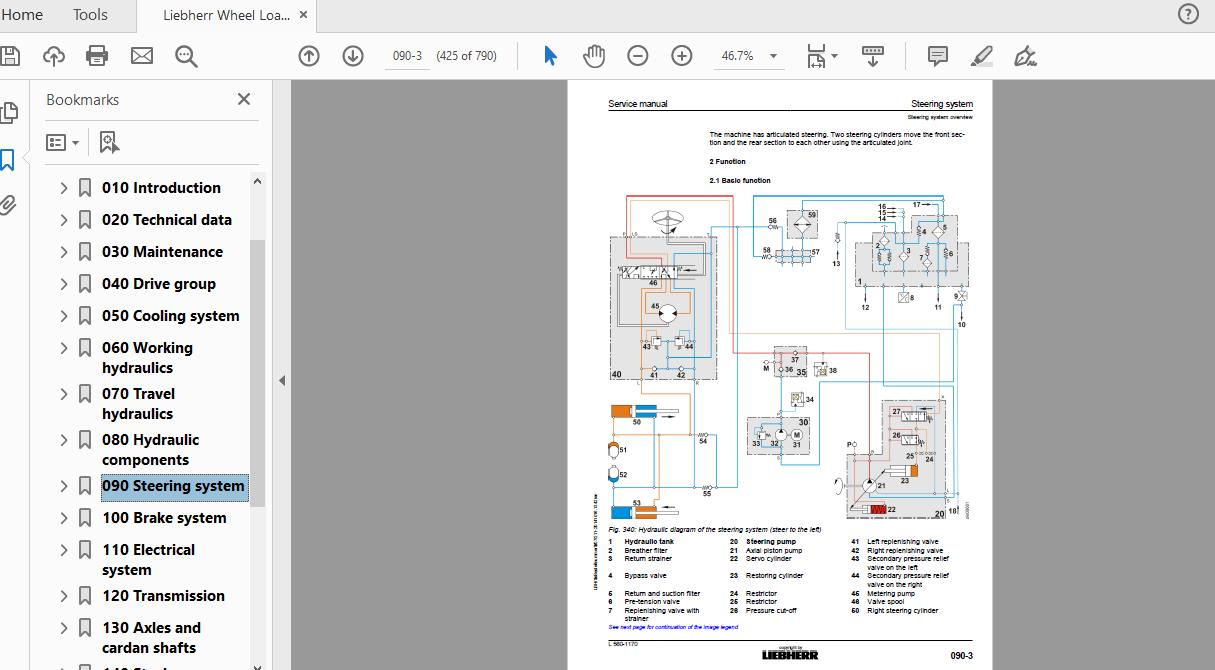
Task: Open the 46.7% zoom level dropdown
Action: (x=771, y=56)
